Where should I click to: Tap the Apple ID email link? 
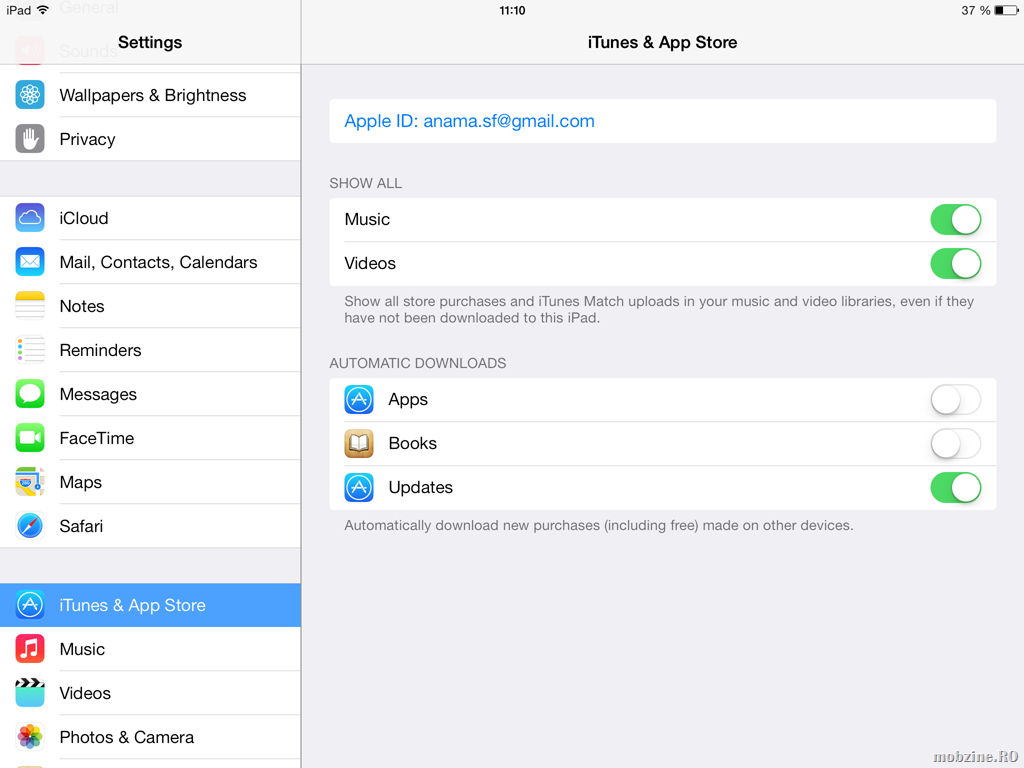tap(470, 121)
